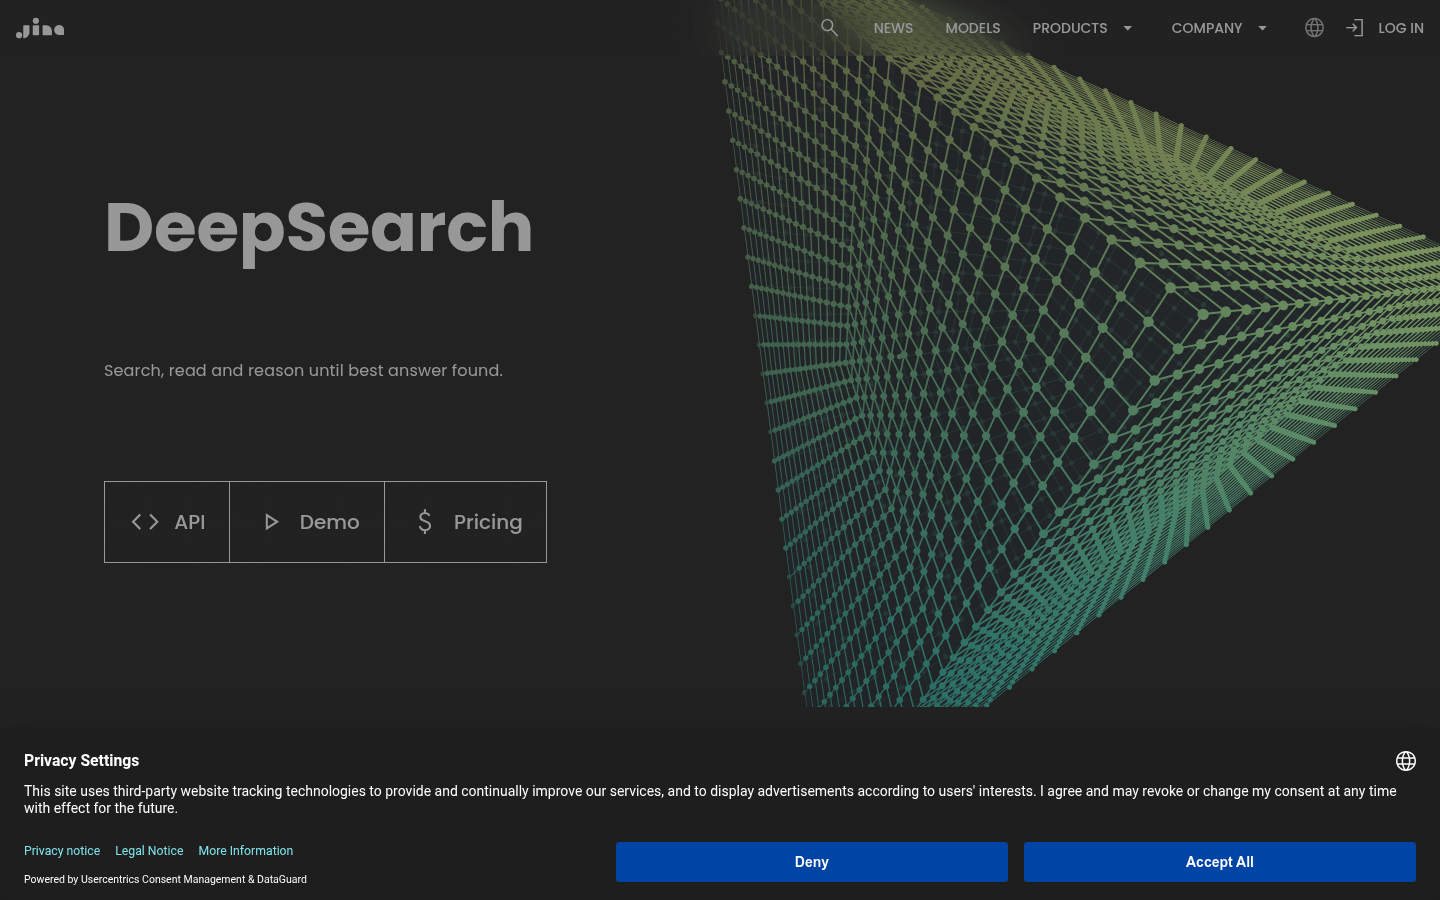
Task: Click the header globe language icon
Action: 1314,28
